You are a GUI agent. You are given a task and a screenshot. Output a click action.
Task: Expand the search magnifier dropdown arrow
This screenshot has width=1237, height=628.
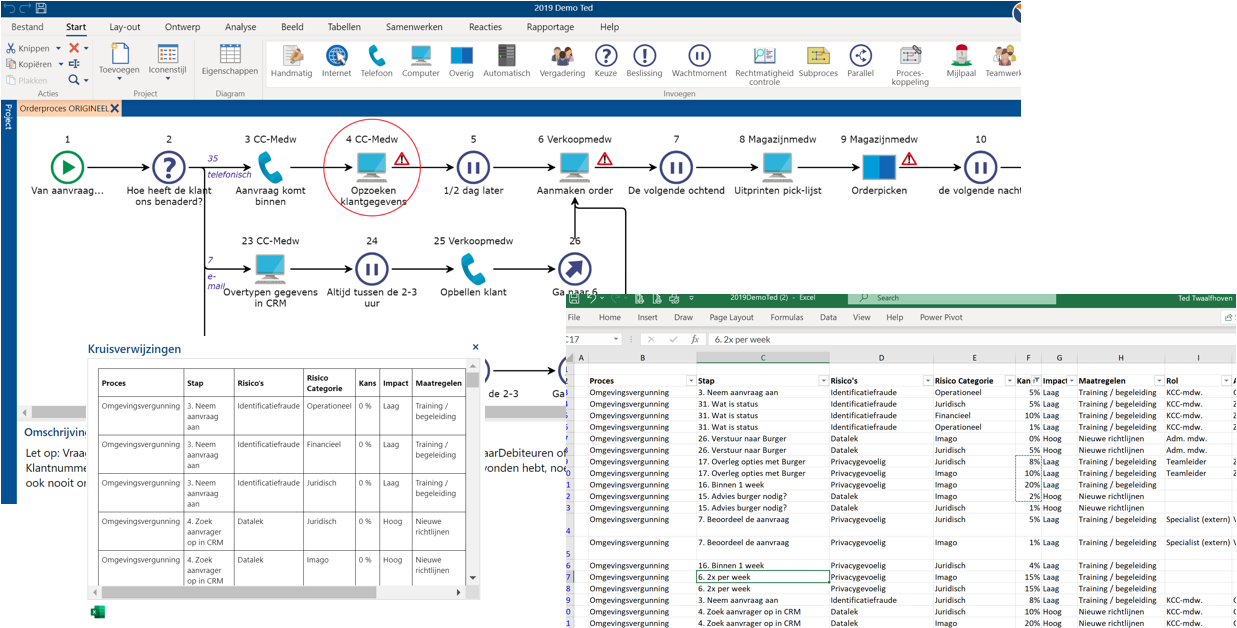coord(86,80)
